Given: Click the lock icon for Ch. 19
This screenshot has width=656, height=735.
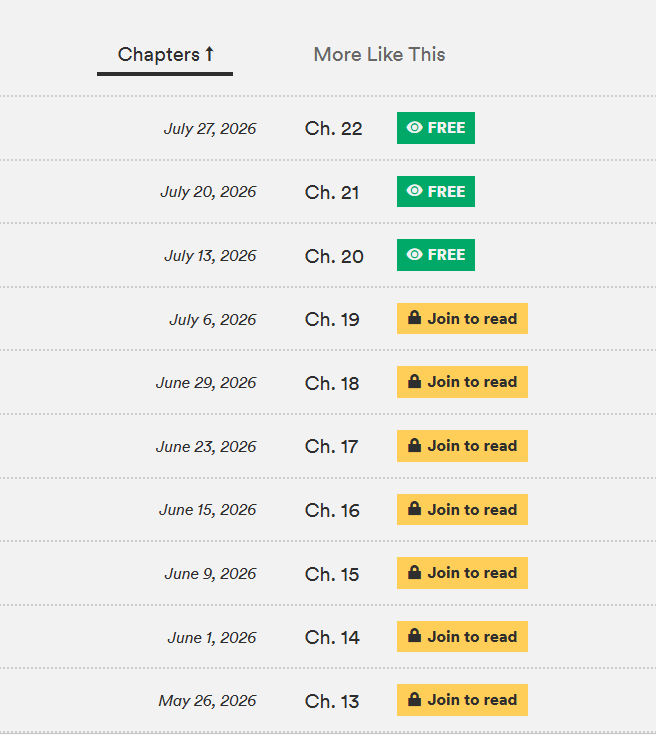Looking at the screenshot, I should [415, 317].
